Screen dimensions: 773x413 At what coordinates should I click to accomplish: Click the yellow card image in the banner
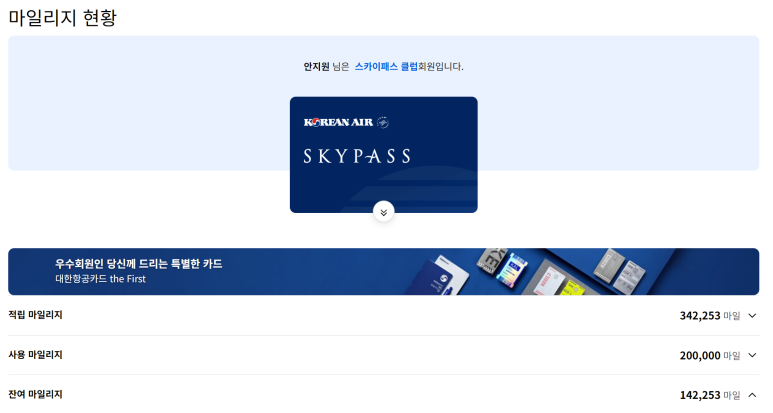click(x=573, y=288)
